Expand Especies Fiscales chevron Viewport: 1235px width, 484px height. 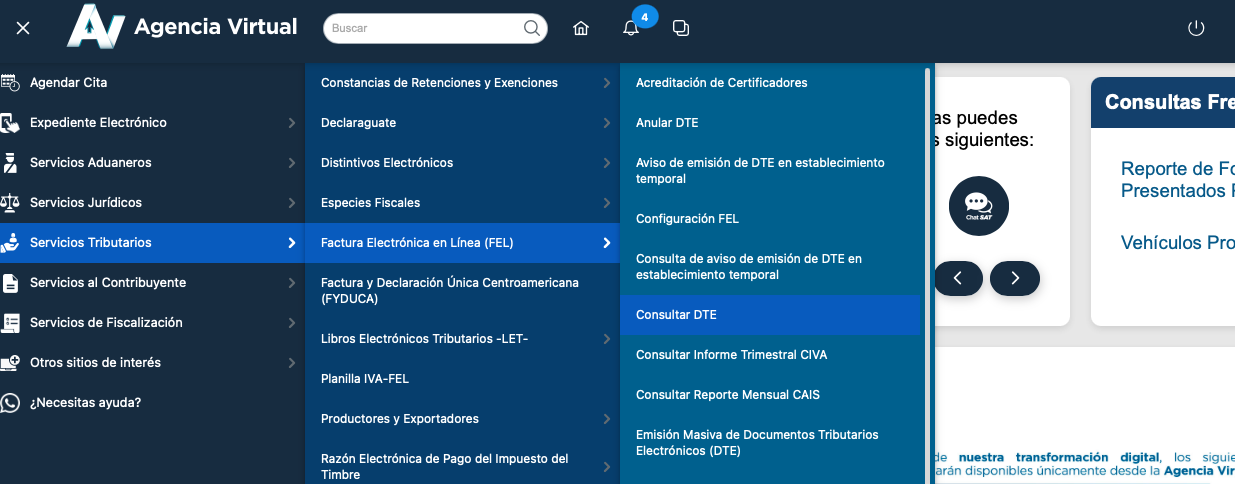pyautogui.click(x=607, y=203)
